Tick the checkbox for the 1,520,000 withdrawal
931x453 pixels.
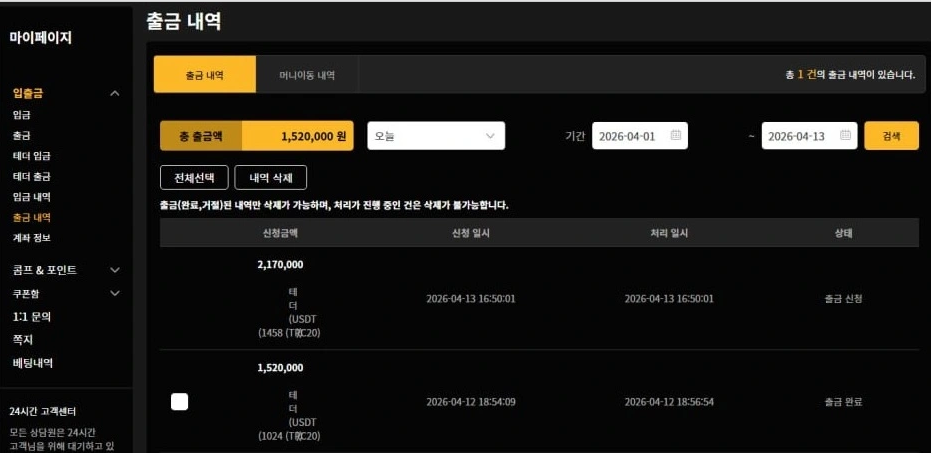point(179,402)
